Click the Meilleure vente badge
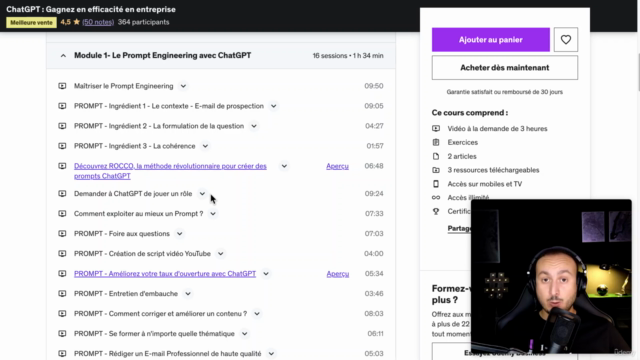 point(31,22)
